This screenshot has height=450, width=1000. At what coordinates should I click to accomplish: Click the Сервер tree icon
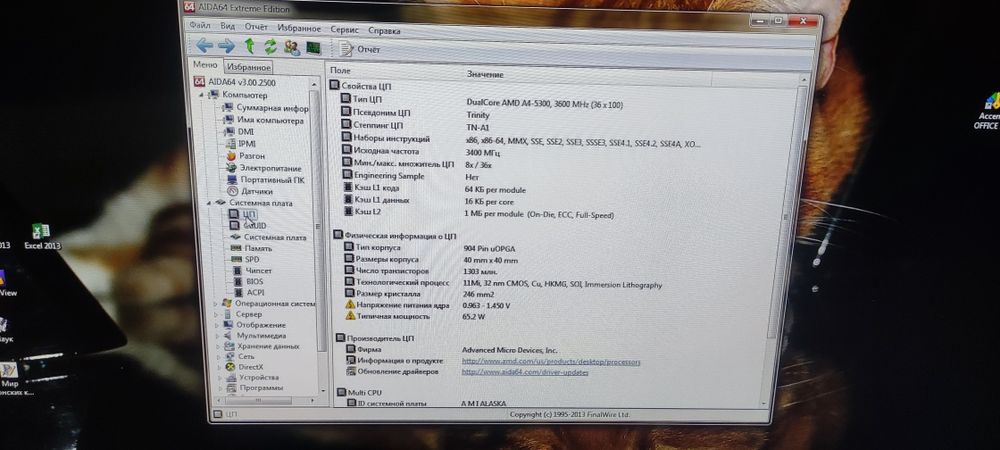228,314
